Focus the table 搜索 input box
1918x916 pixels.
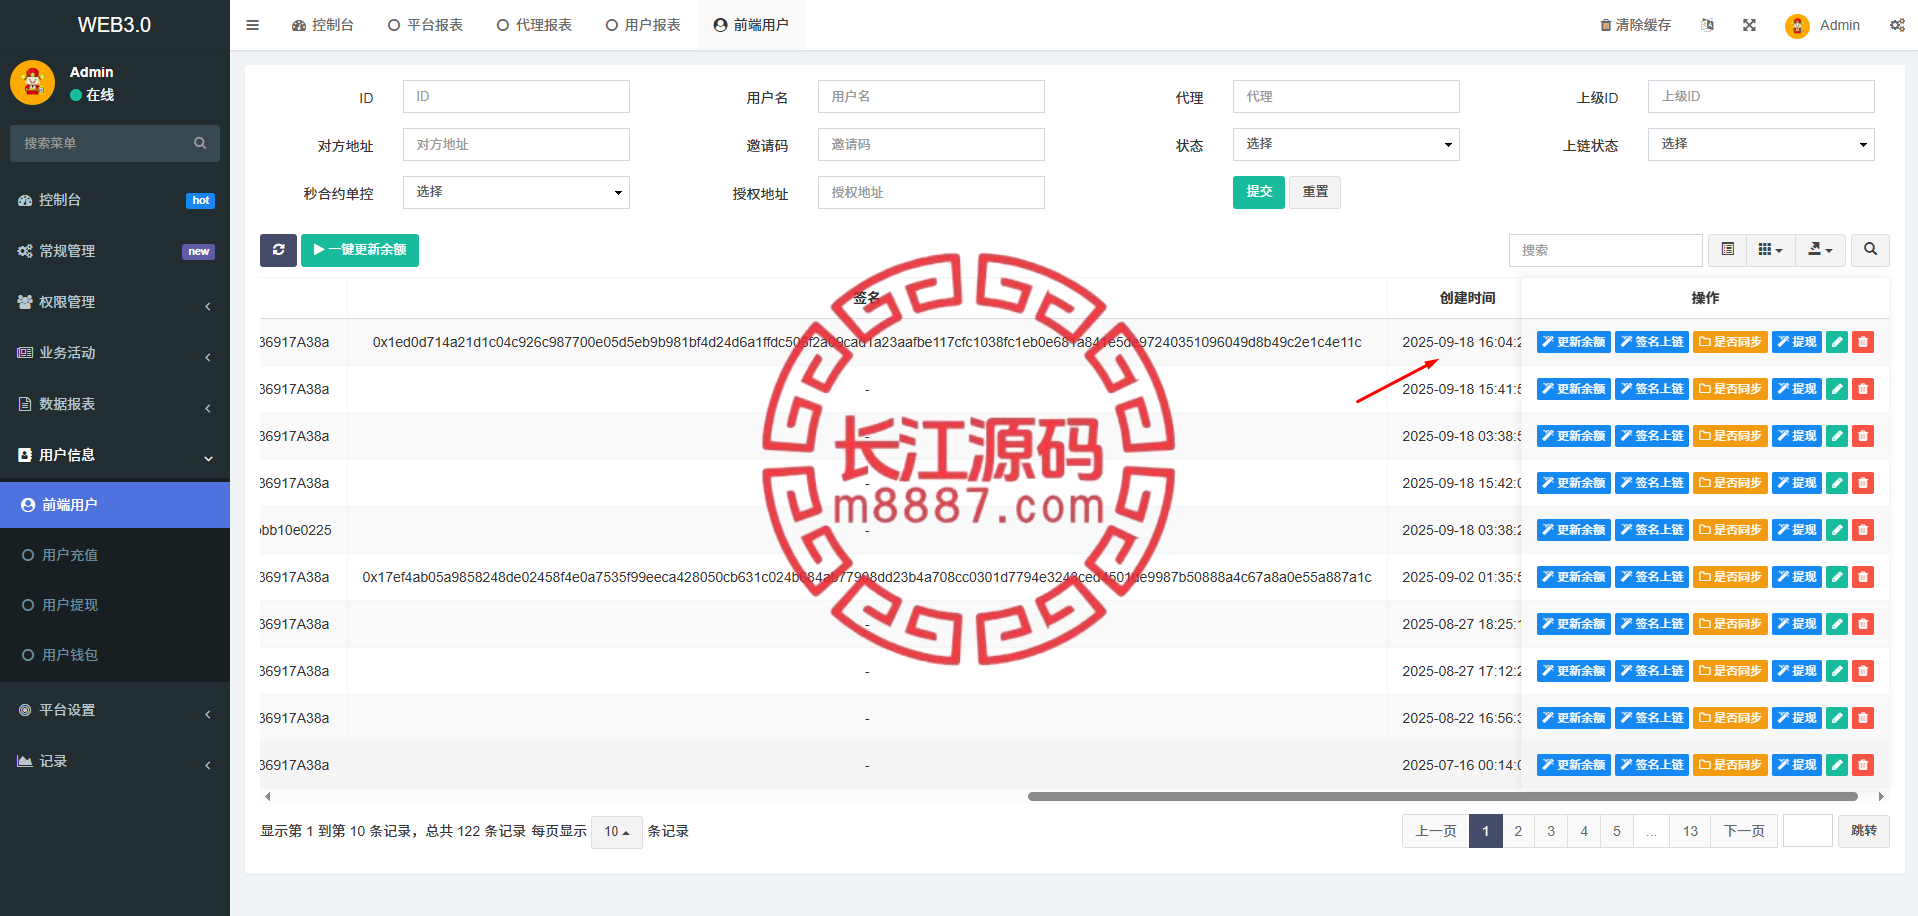tap(1606, 250)
